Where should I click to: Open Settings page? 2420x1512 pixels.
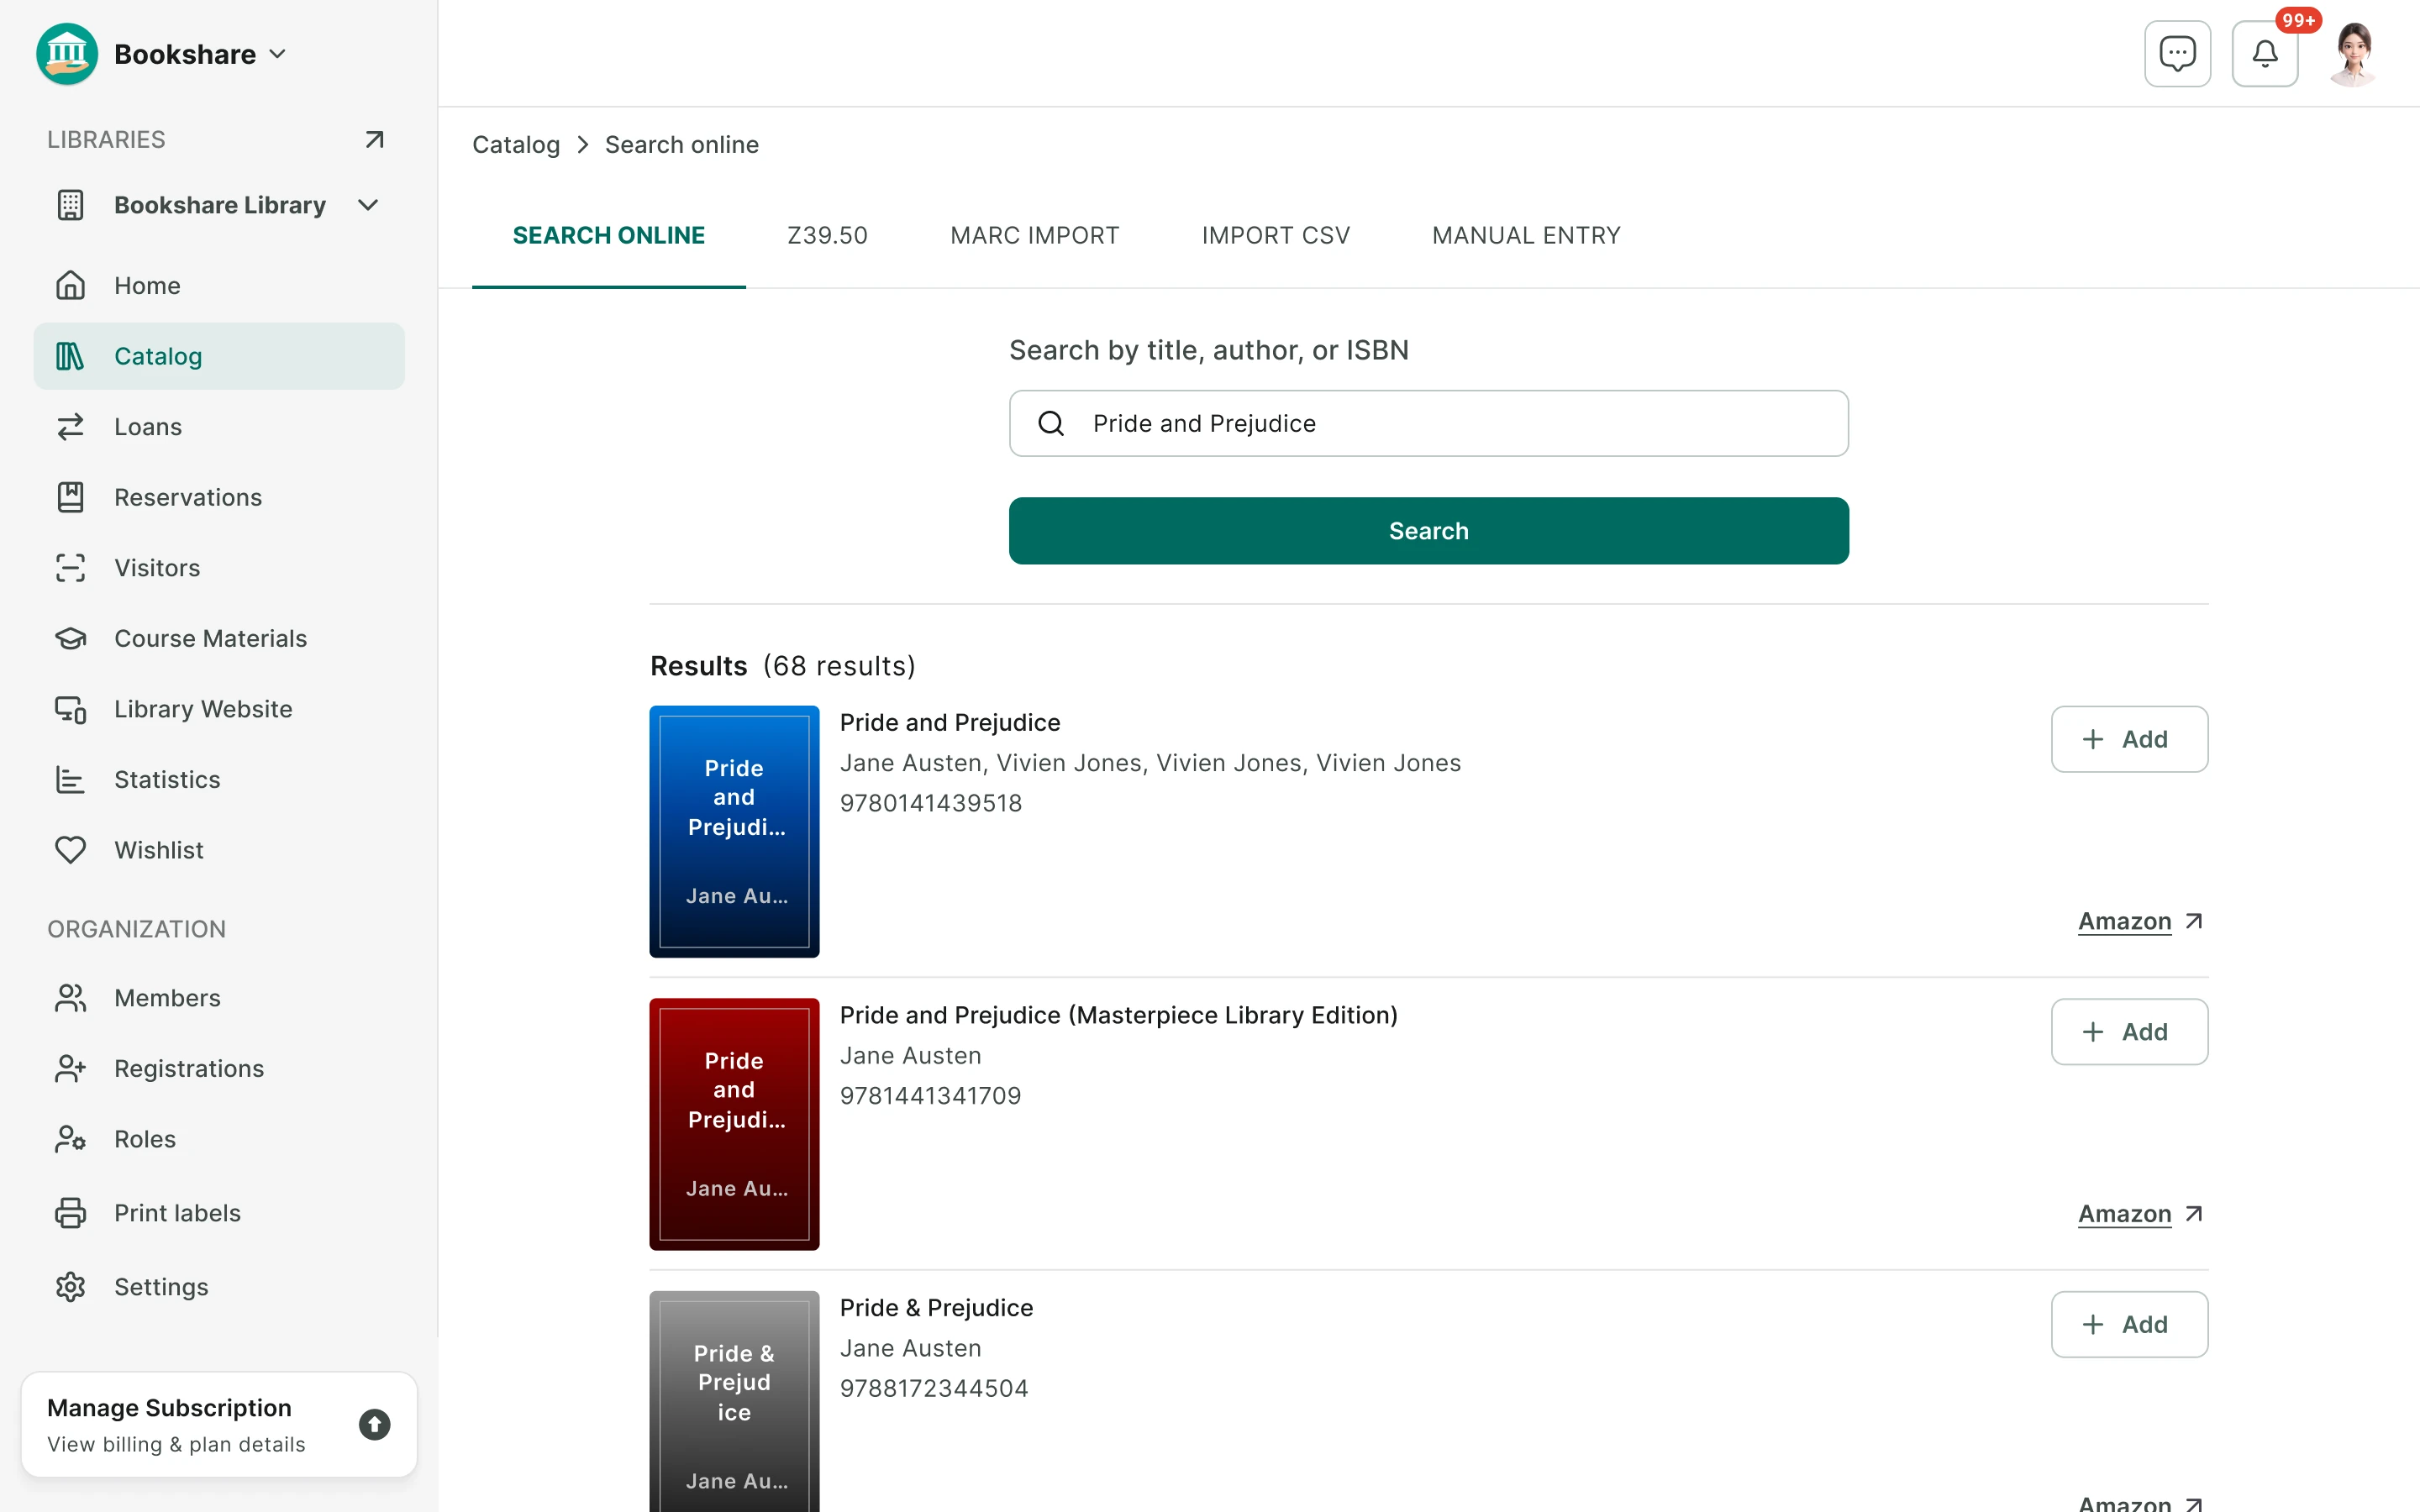[219, 1287]
